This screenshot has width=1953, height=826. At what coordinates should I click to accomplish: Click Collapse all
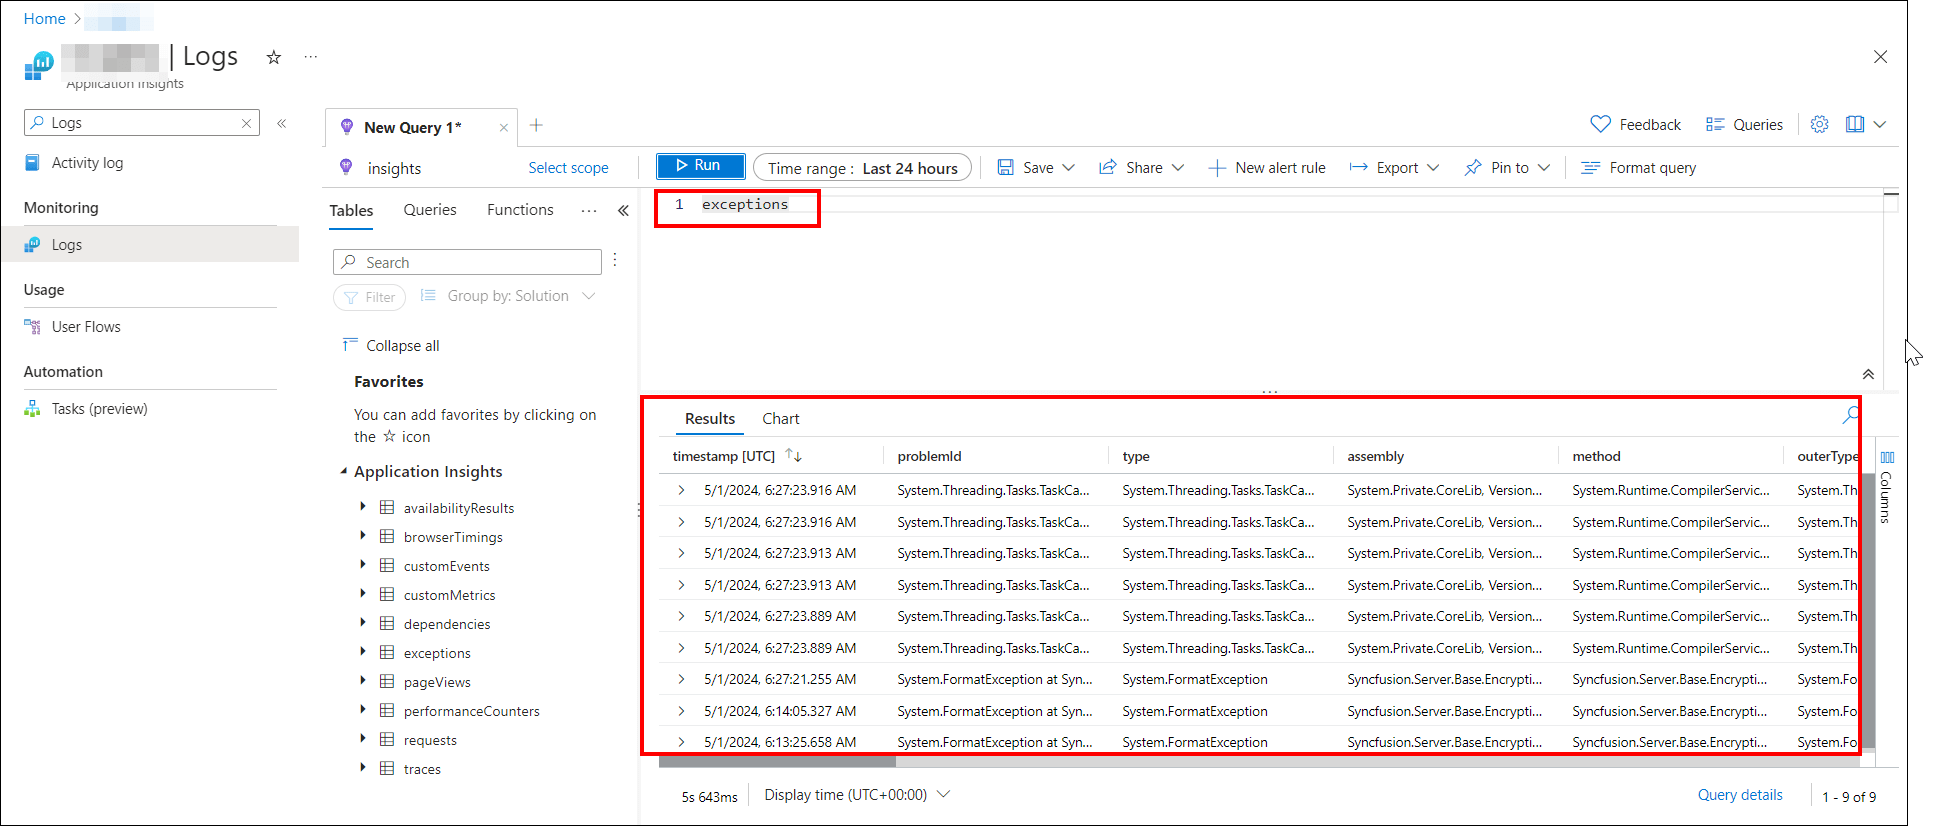point(391,345)
